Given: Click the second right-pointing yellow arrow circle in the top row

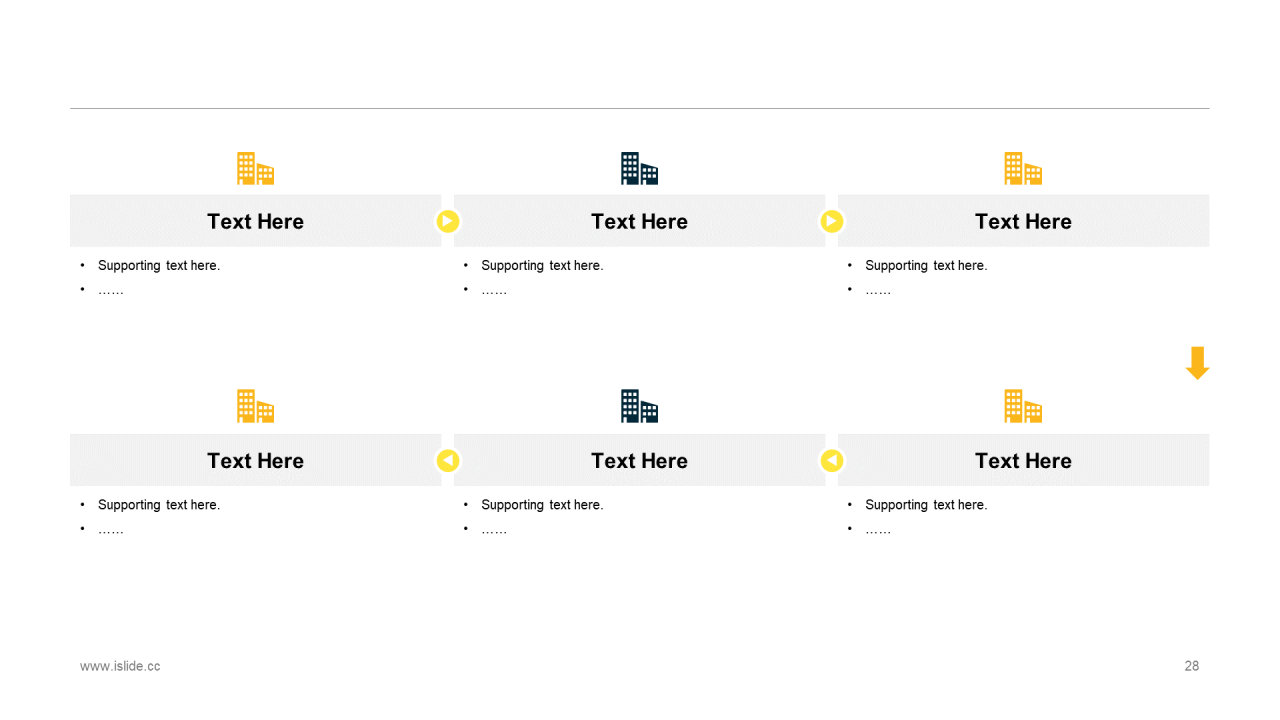Looking at the screenshot, I should click(x=831, y=221).
